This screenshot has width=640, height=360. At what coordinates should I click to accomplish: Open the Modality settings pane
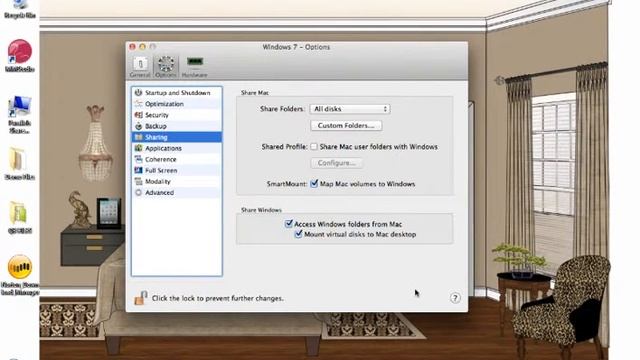pos(177,181)
